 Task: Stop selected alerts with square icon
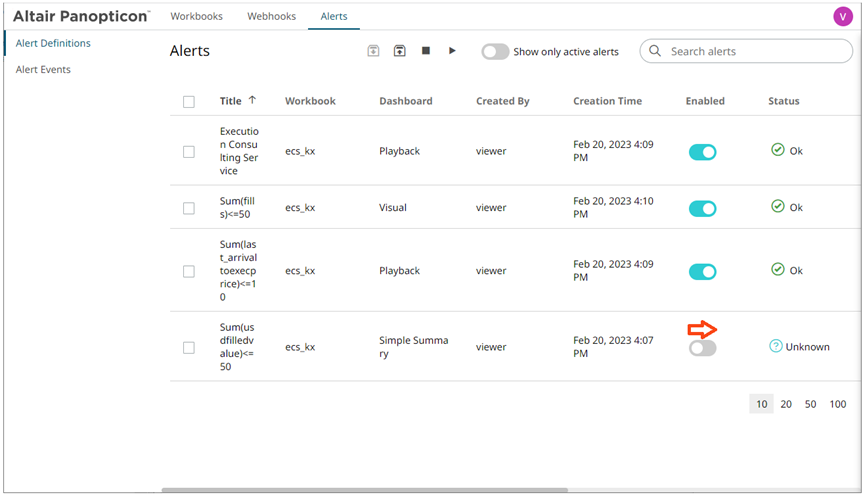click(425, 51)
